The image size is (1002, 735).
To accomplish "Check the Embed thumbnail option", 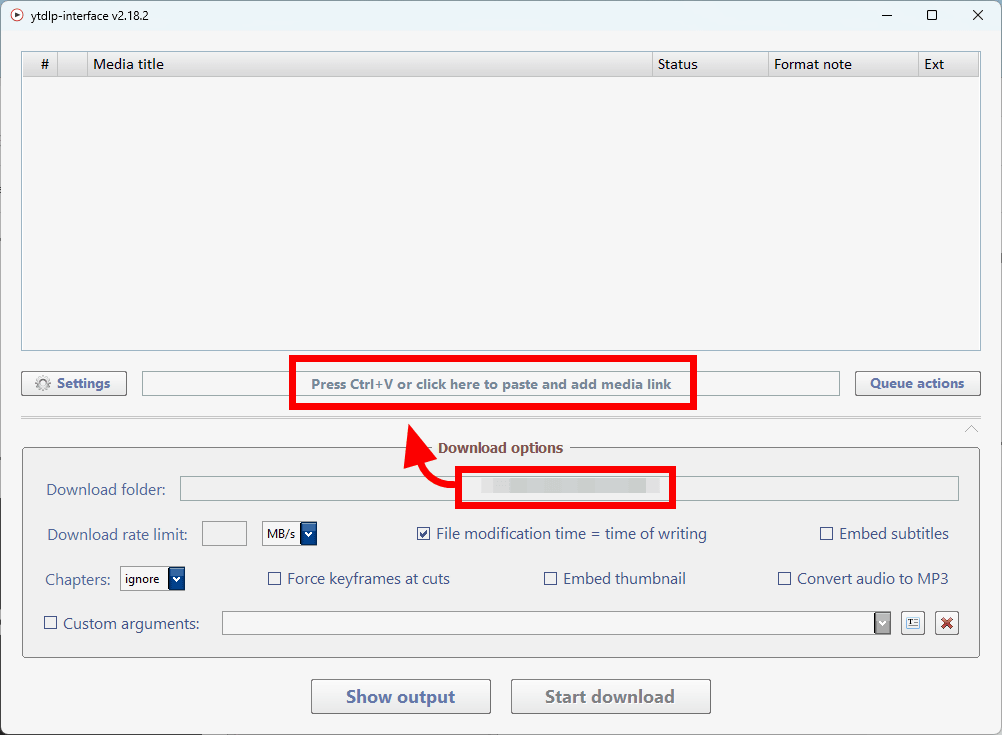I will [550, 579].
